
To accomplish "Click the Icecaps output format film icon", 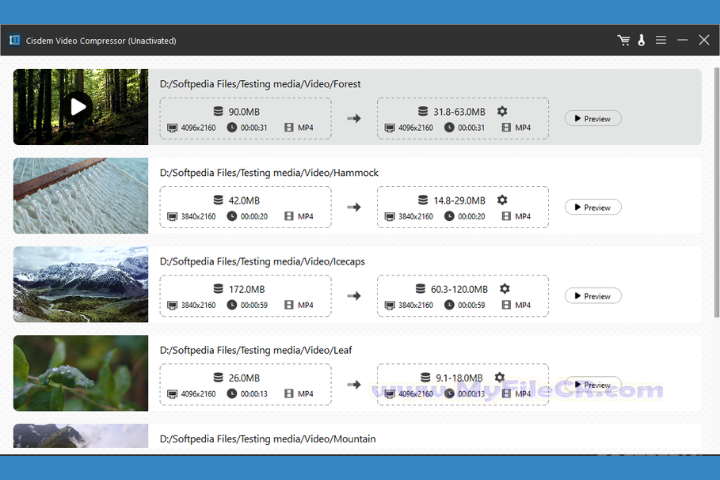I will [x=506, y=305].
